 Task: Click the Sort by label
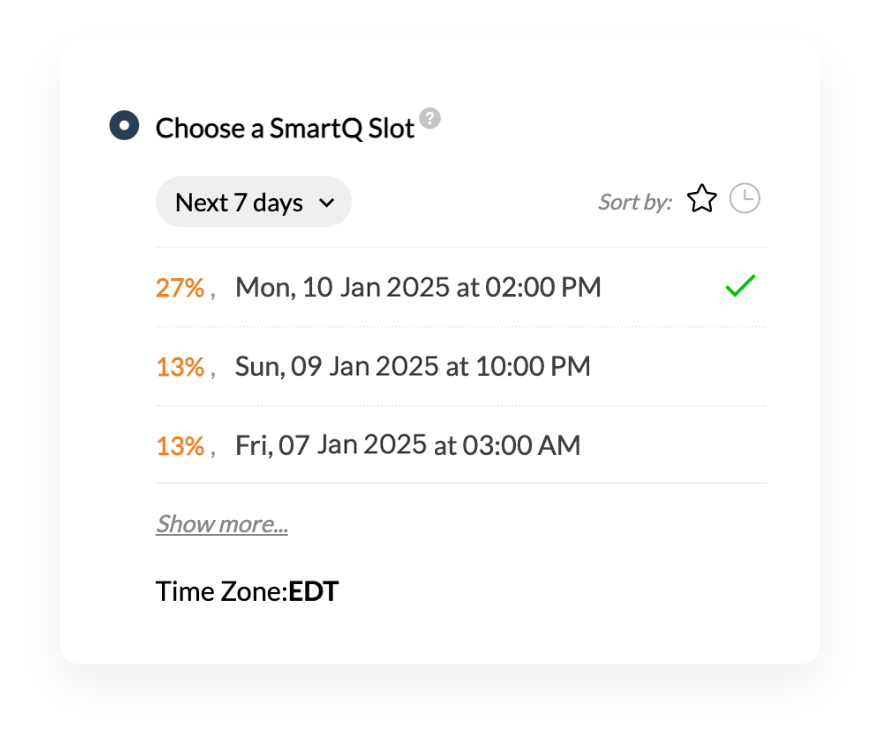(634, 201)
